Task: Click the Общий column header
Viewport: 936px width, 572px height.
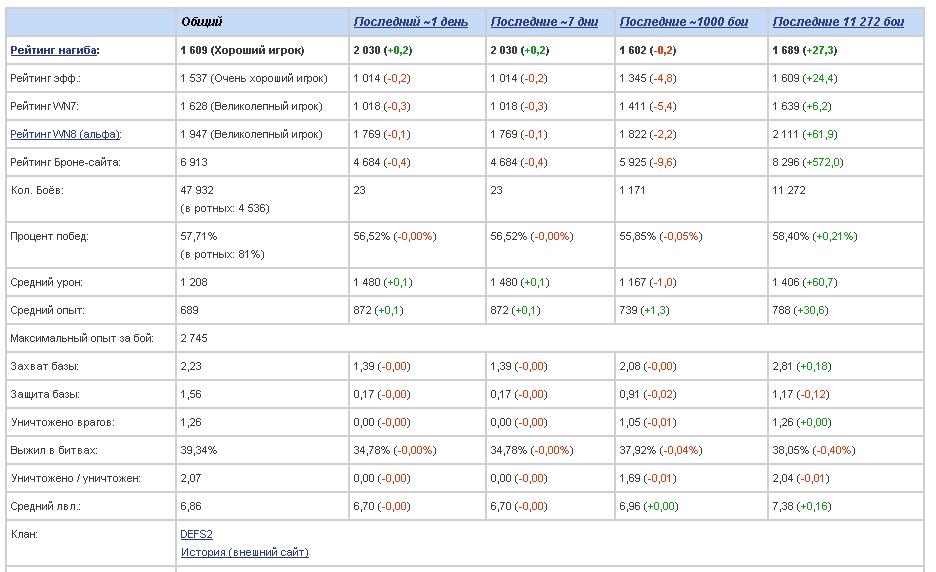Action: pos(202,22)
